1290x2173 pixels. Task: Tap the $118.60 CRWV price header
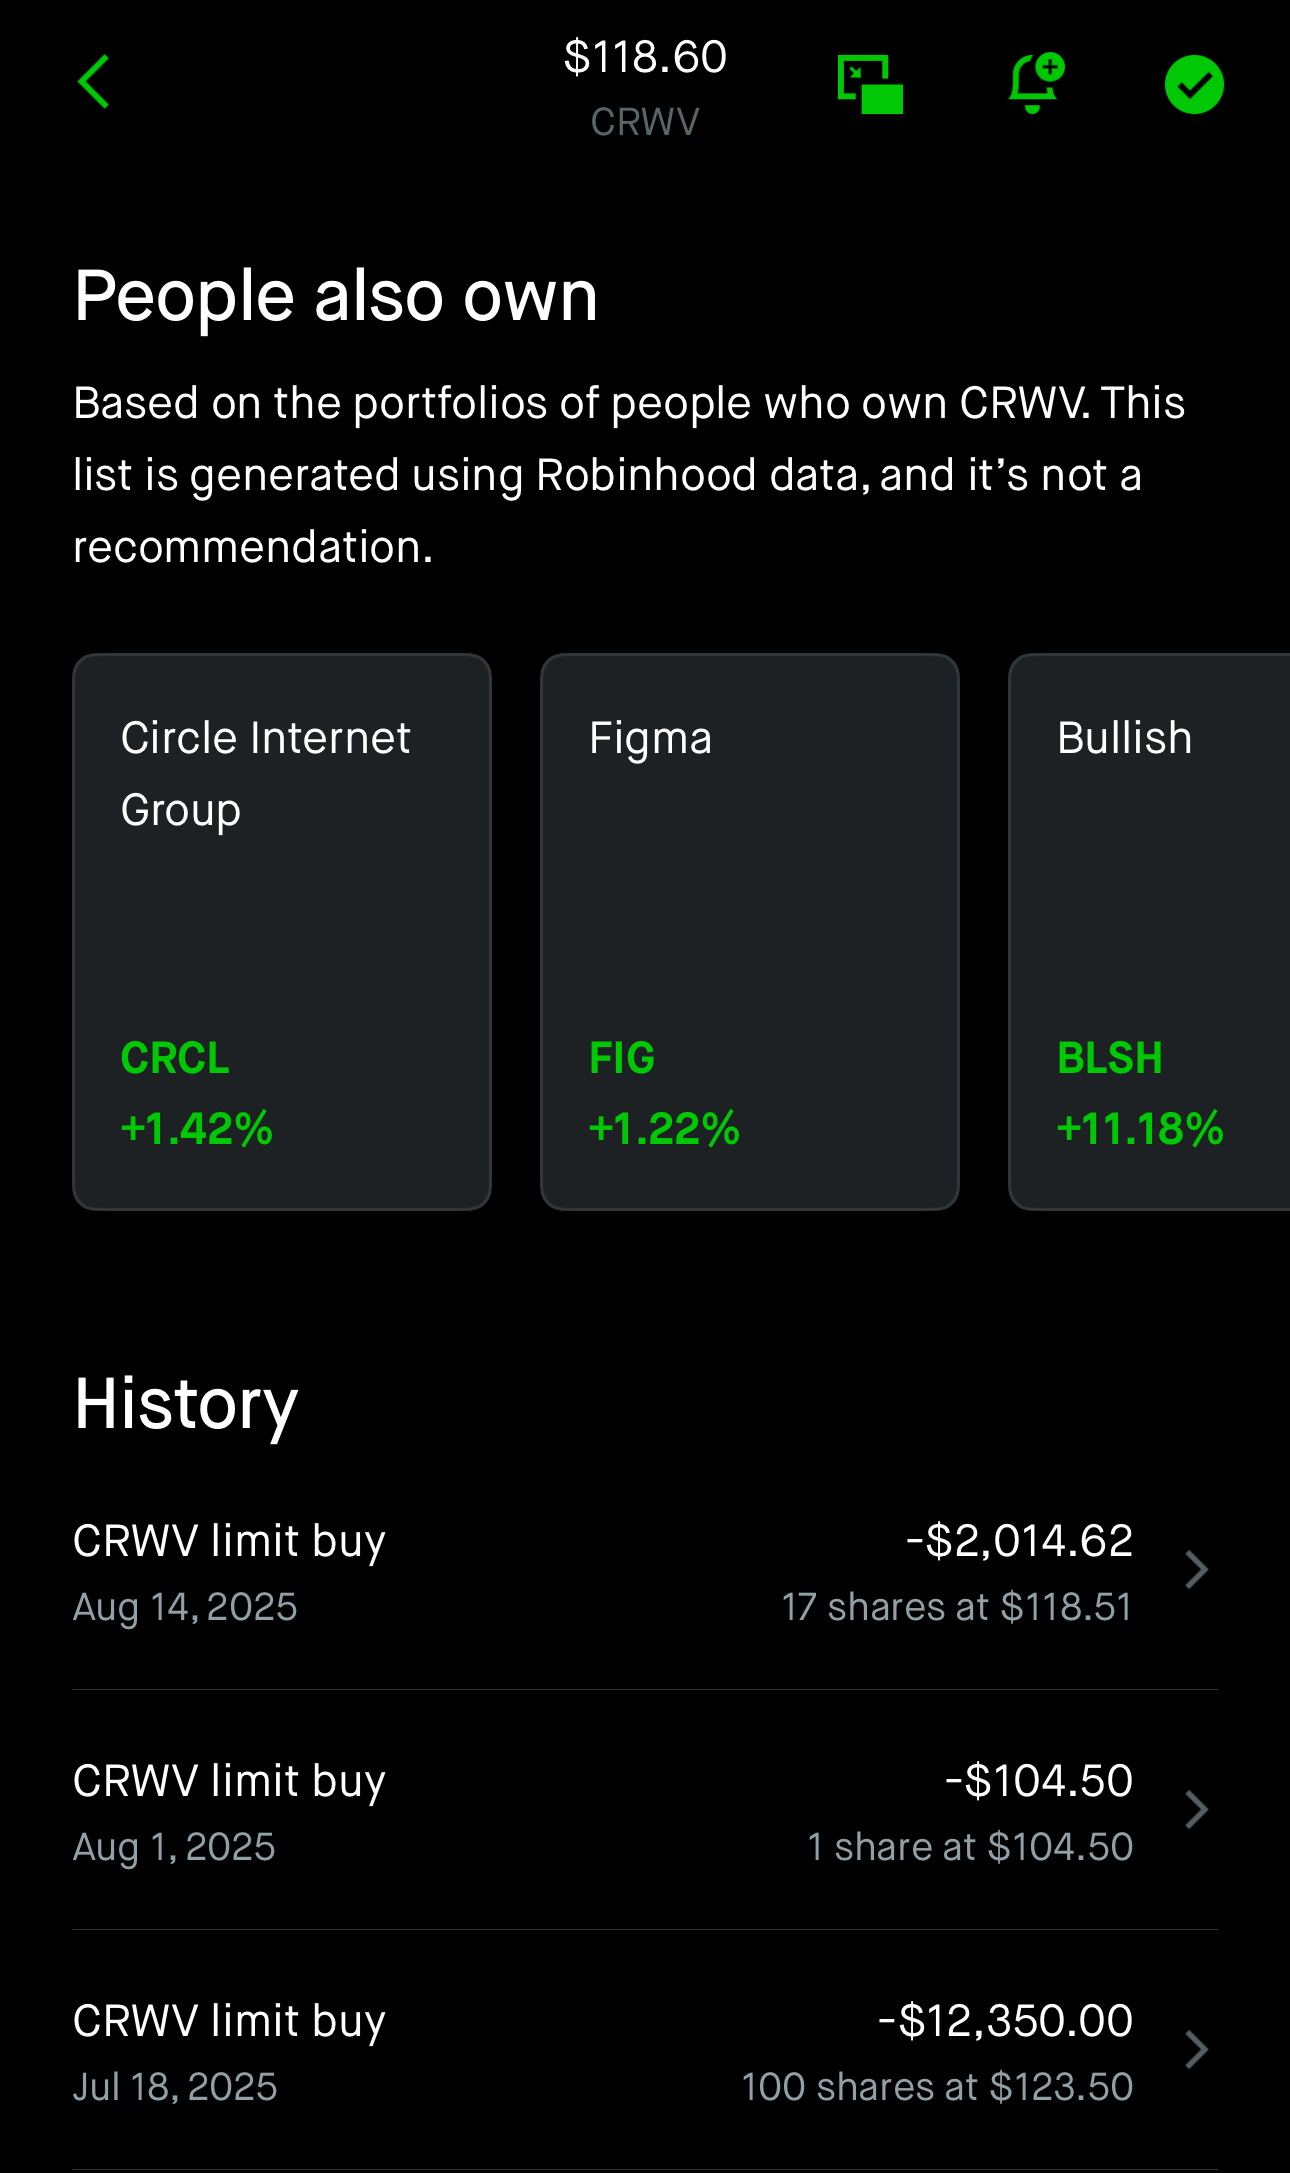point(645,87)
